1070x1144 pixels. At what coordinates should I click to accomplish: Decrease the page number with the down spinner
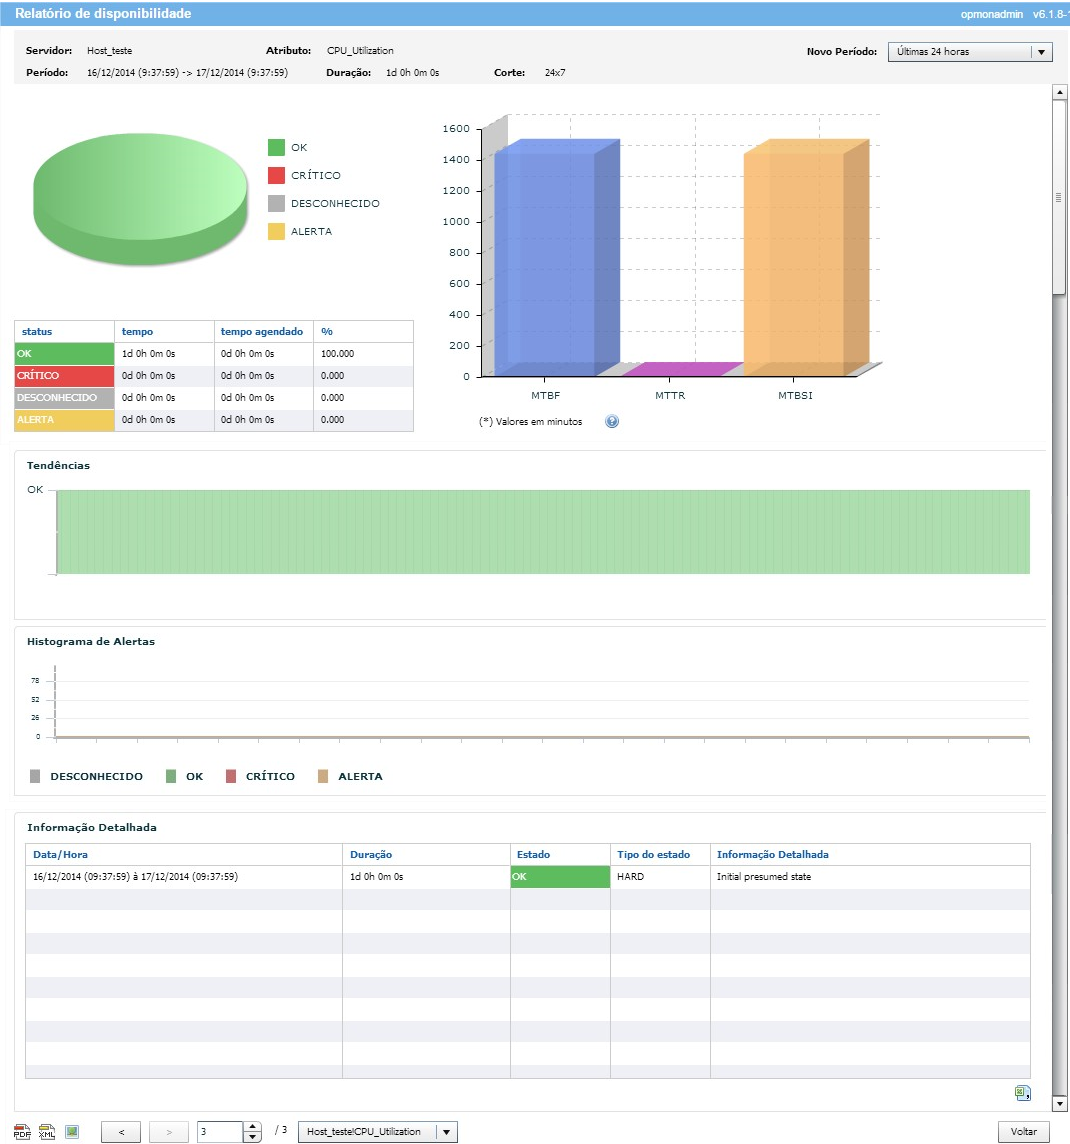coord(253,1137)
